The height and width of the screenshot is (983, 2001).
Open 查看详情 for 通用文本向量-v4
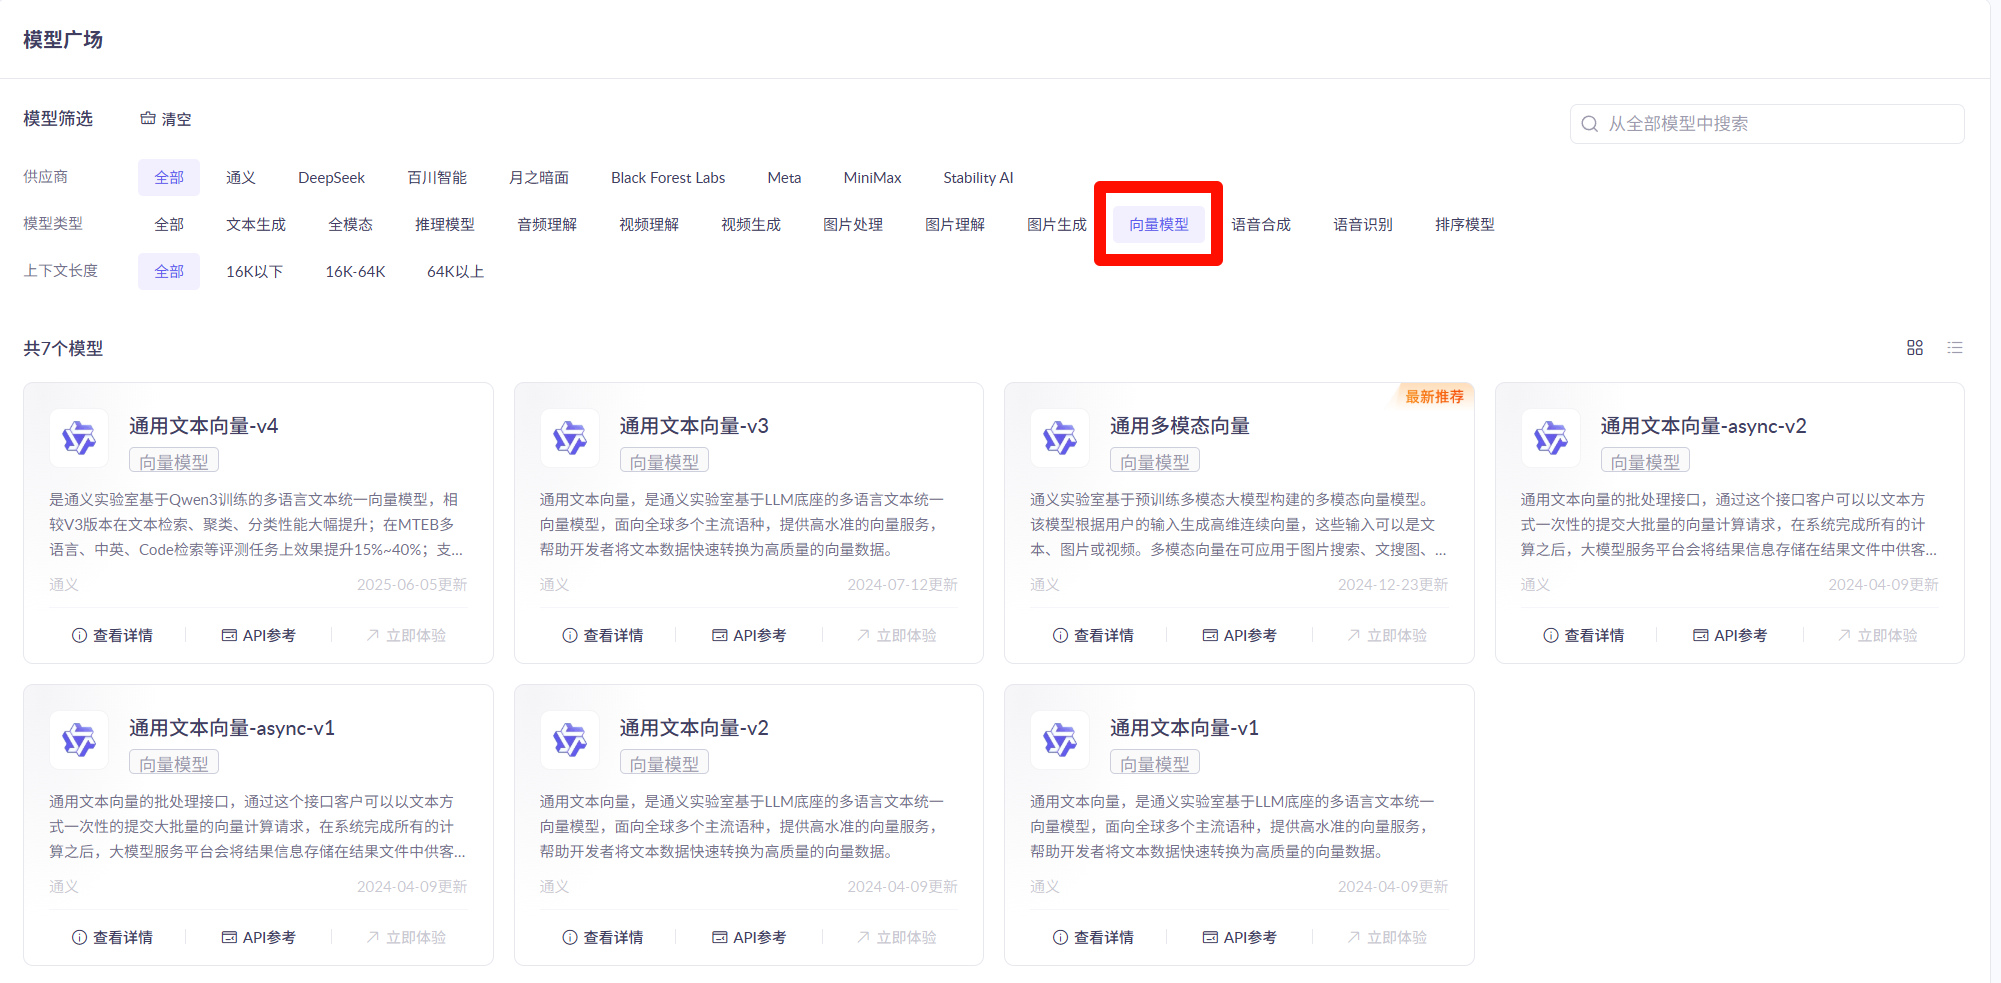(x=112, y=636)
